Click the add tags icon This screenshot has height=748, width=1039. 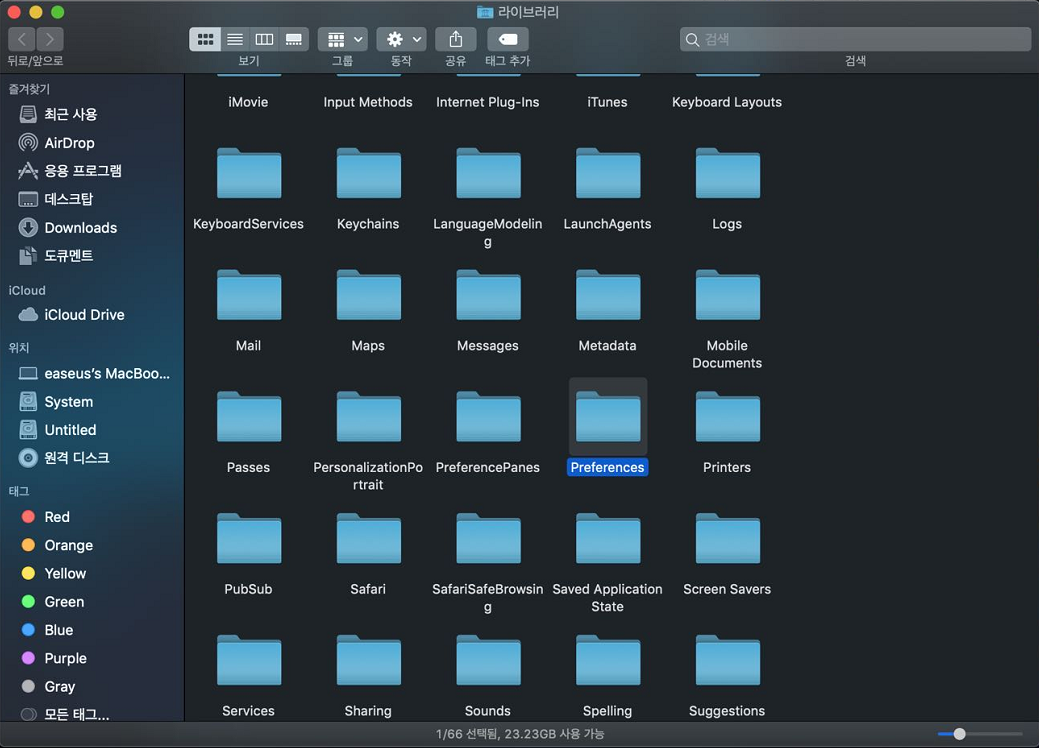[508, 39]
